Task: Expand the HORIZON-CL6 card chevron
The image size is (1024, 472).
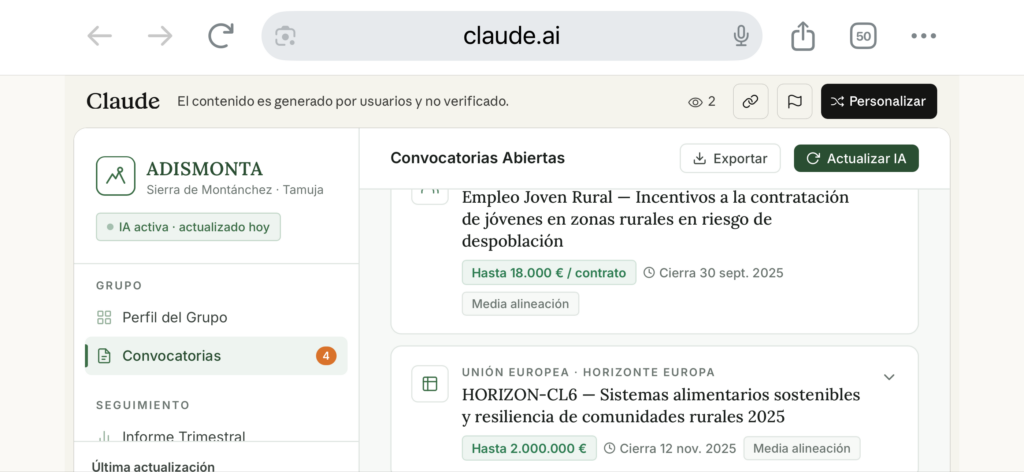Action: click(889, 377)
